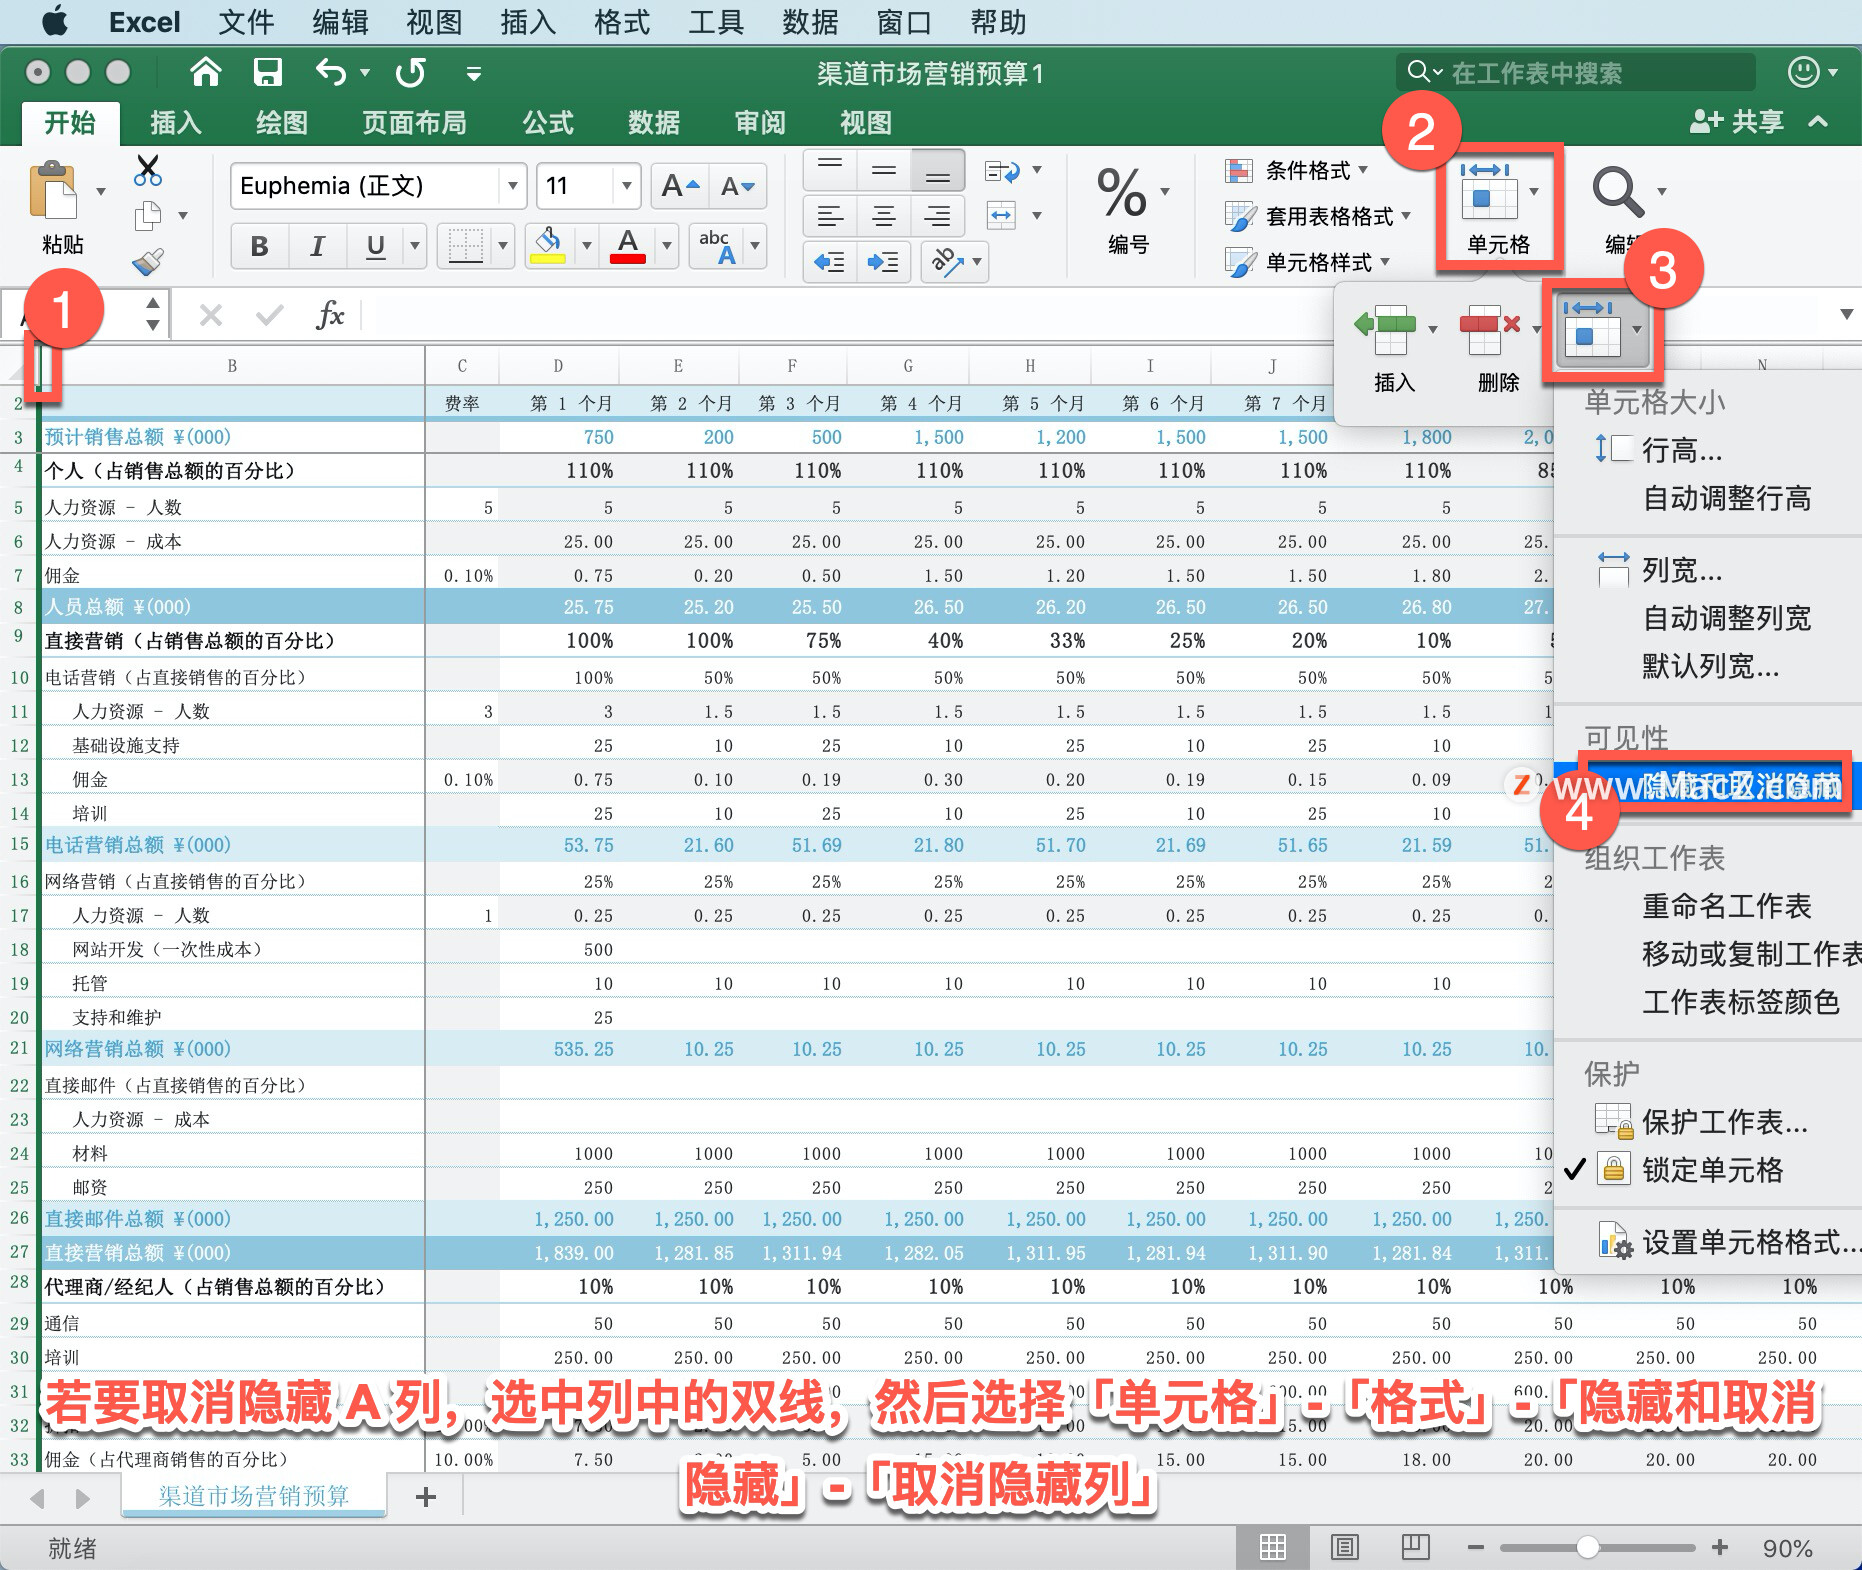
Task: Switch to Normal grid view in status bar
Action: tap(1273, 1548)
